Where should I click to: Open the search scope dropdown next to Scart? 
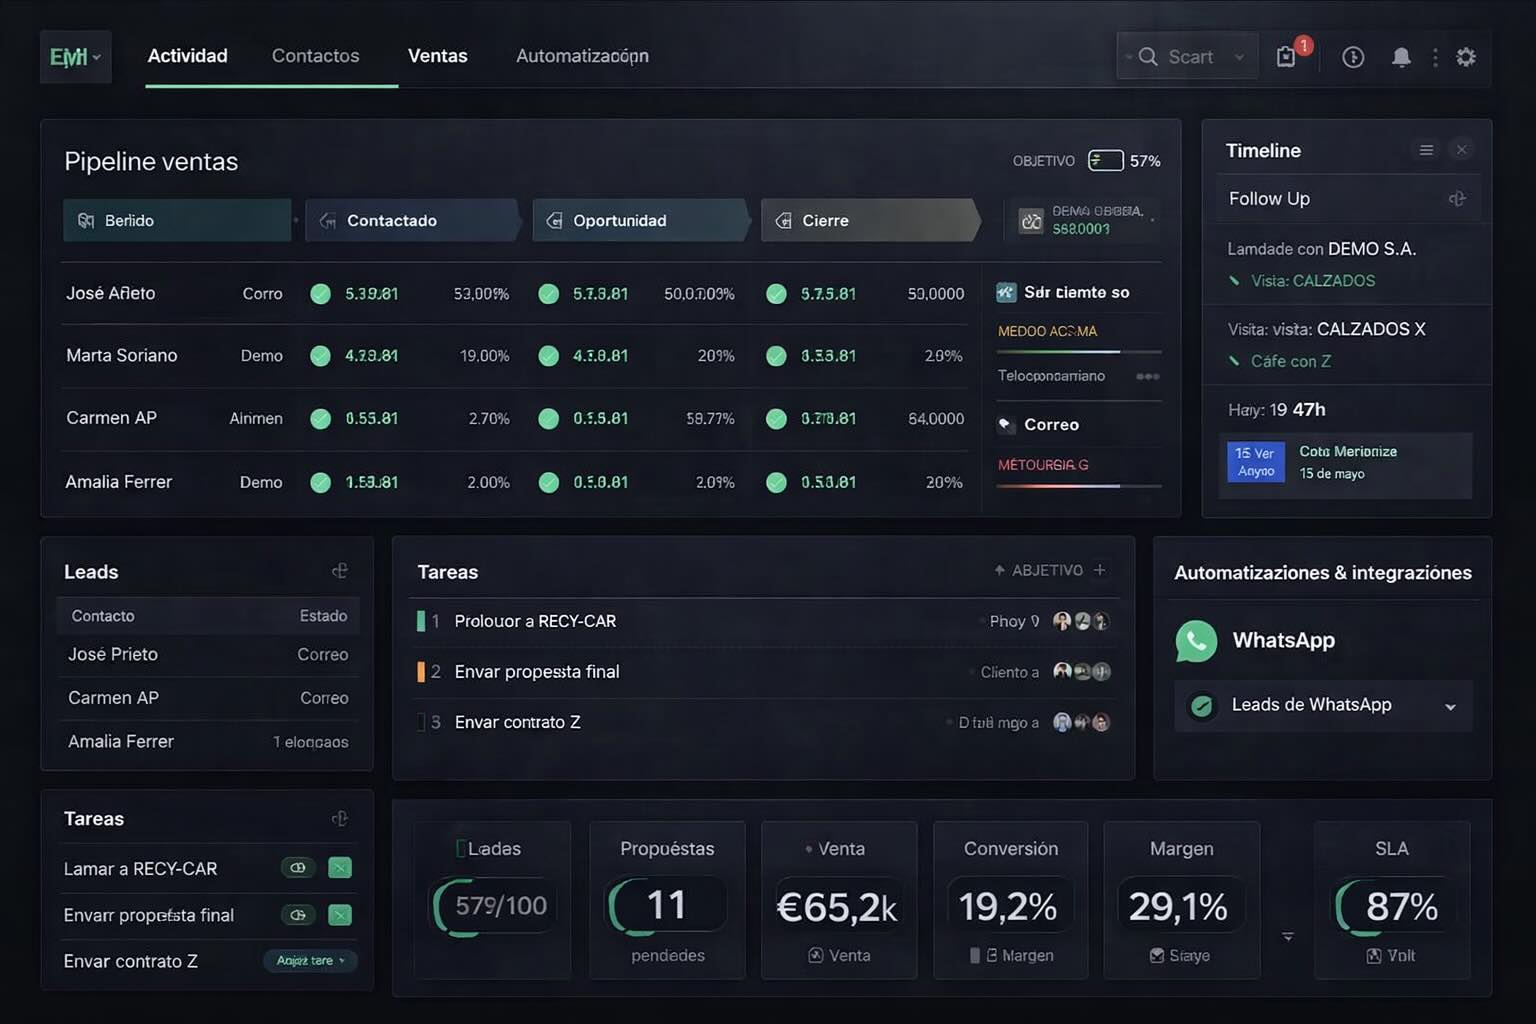pos(1238,57)
